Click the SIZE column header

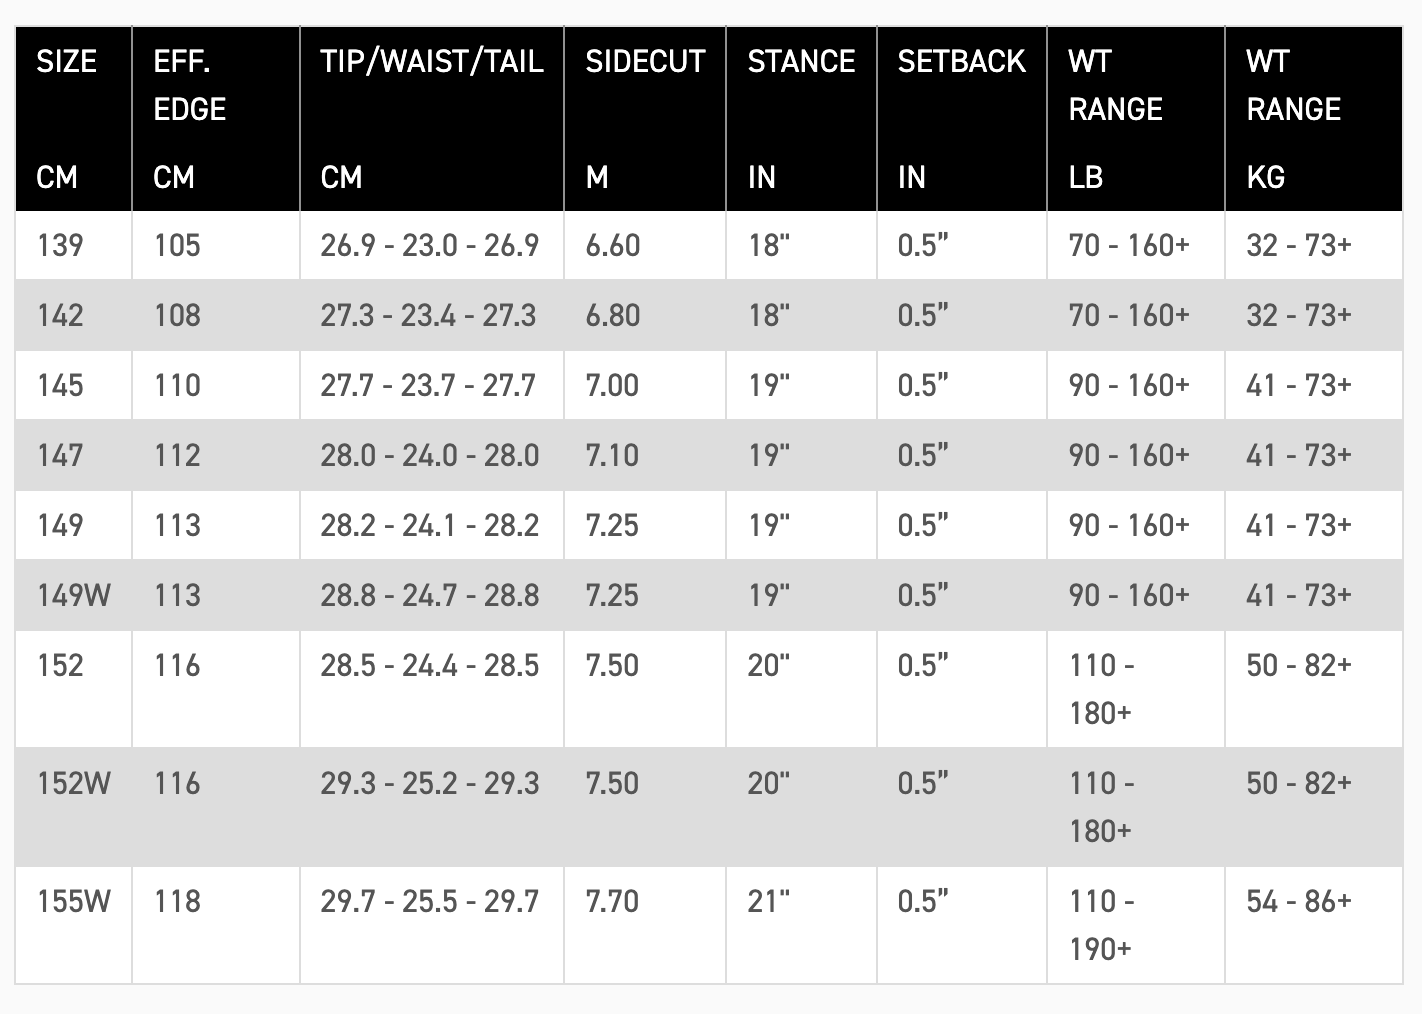coord(73,119)
